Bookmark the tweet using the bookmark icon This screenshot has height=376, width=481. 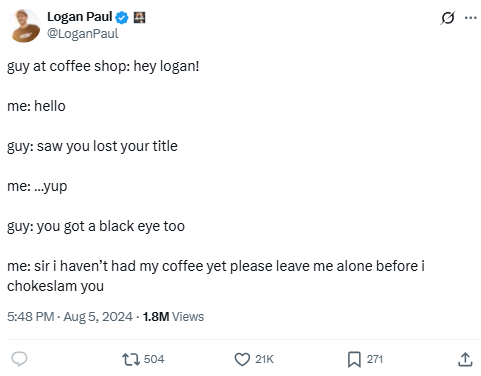[354, 359]
